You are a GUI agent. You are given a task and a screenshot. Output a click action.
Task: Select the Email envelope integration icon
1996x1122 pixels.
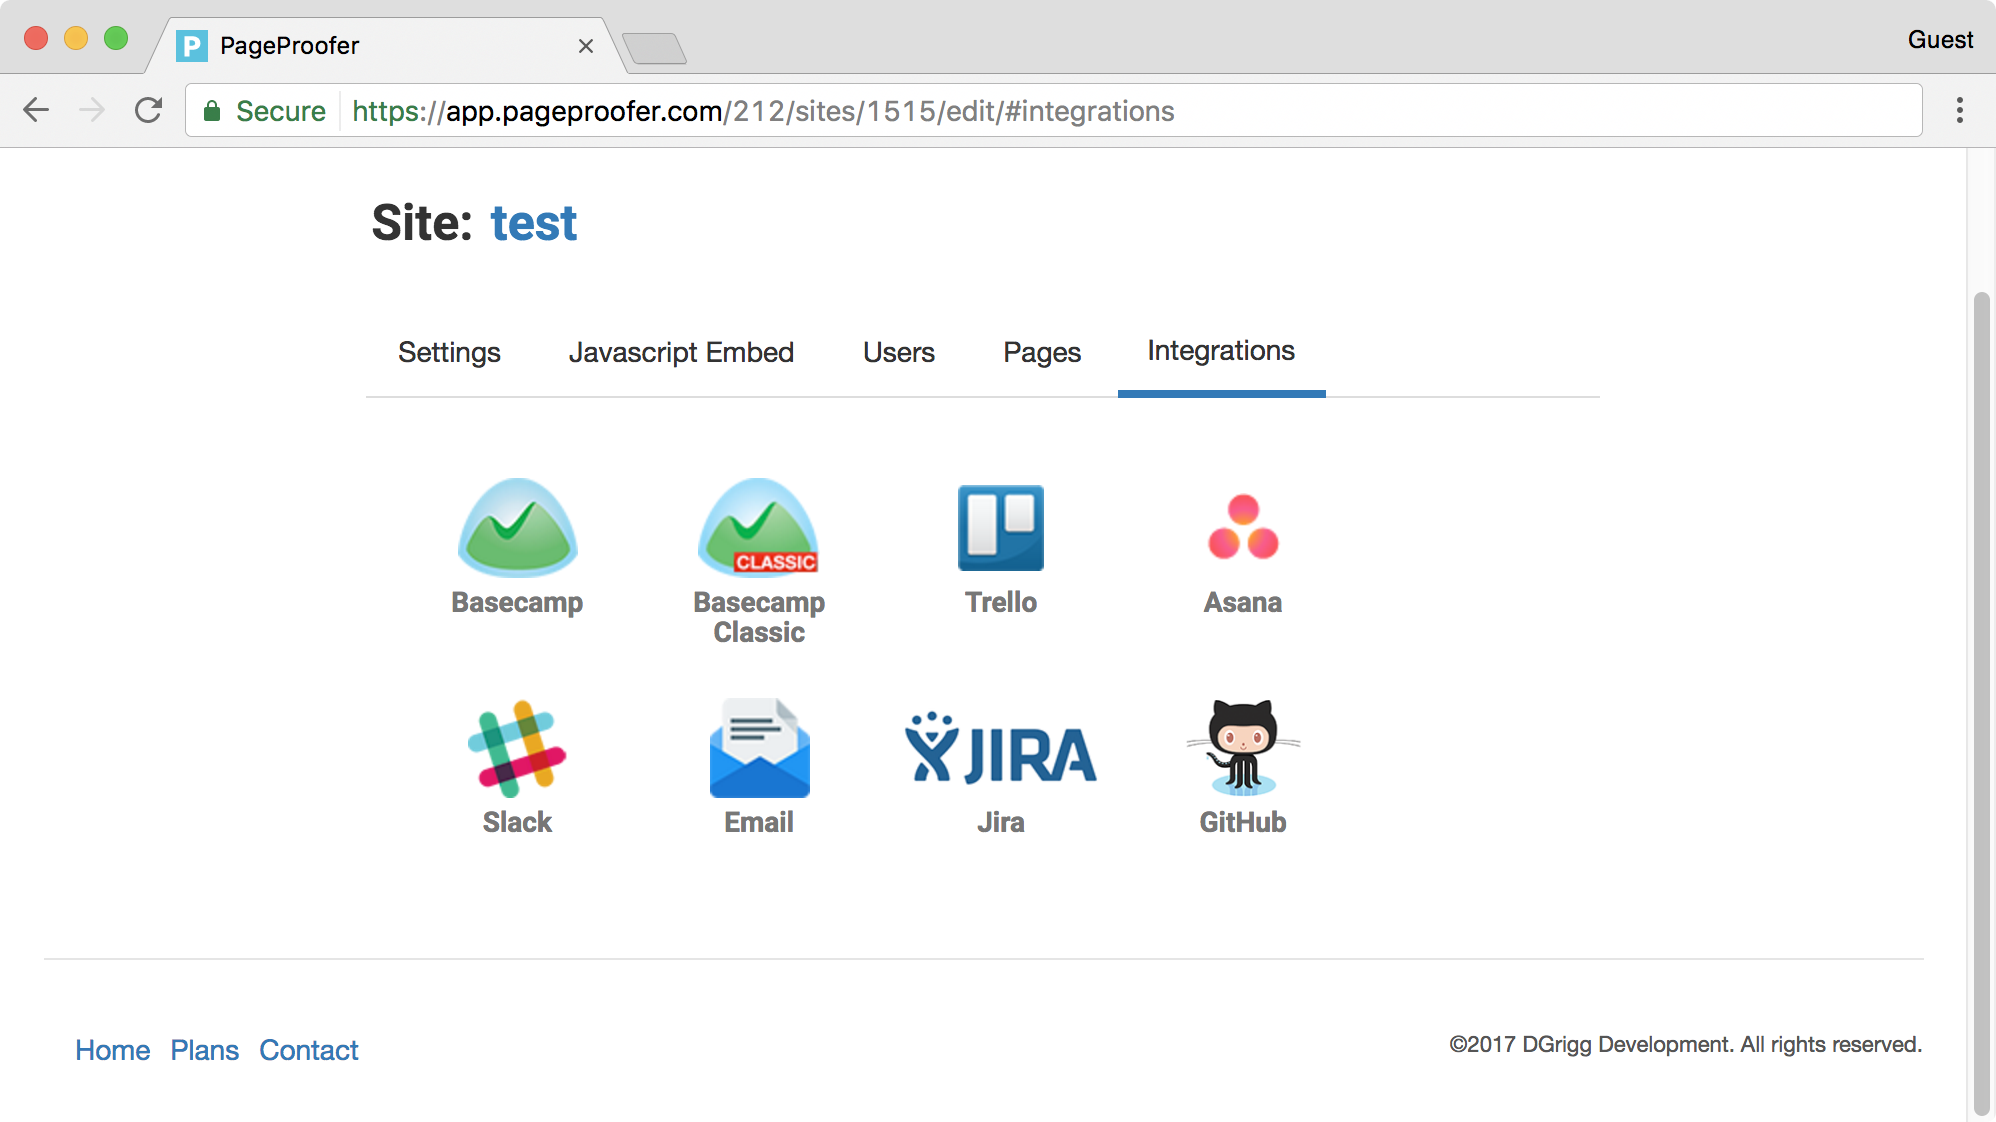click(x=759, y=749)
